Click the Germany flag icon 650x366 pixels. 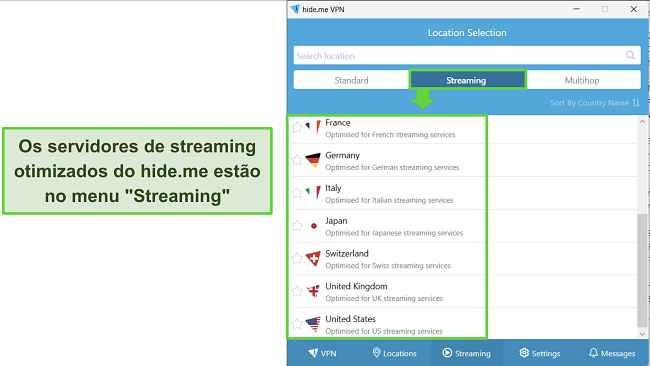pos(313,160)
